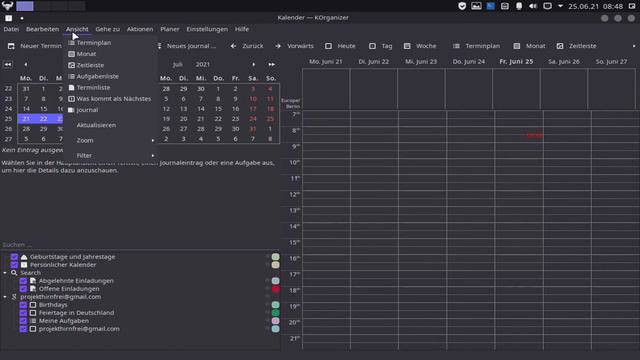The image size is (640, 360).
Task: Click week number 25 in mini calendar
Action: (x=8, y=119)
